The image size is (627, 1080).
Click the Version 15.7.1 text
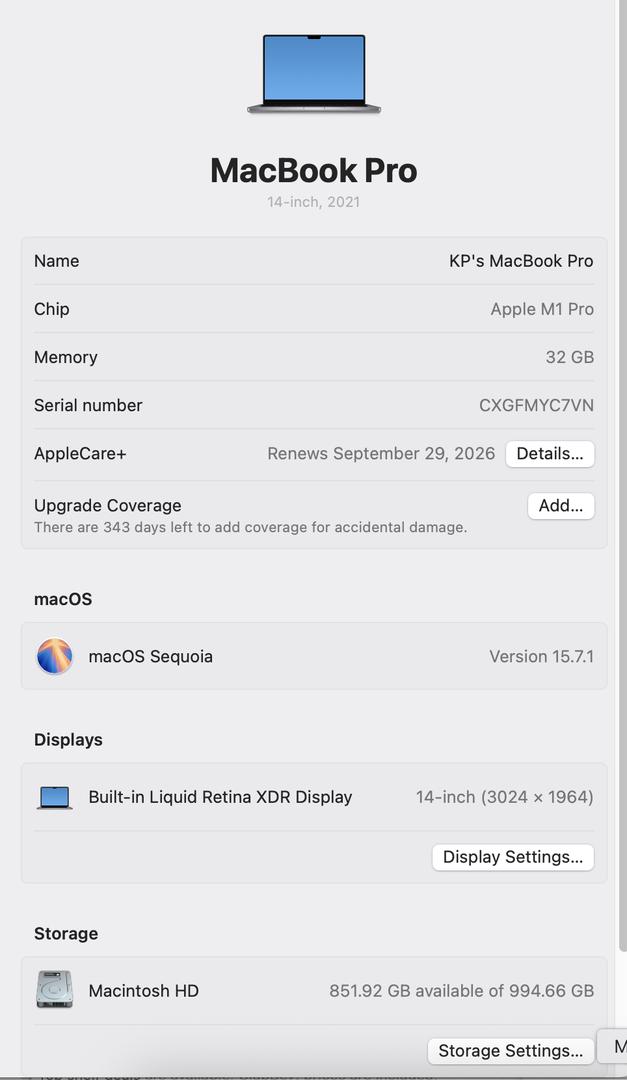pos(541,657)
